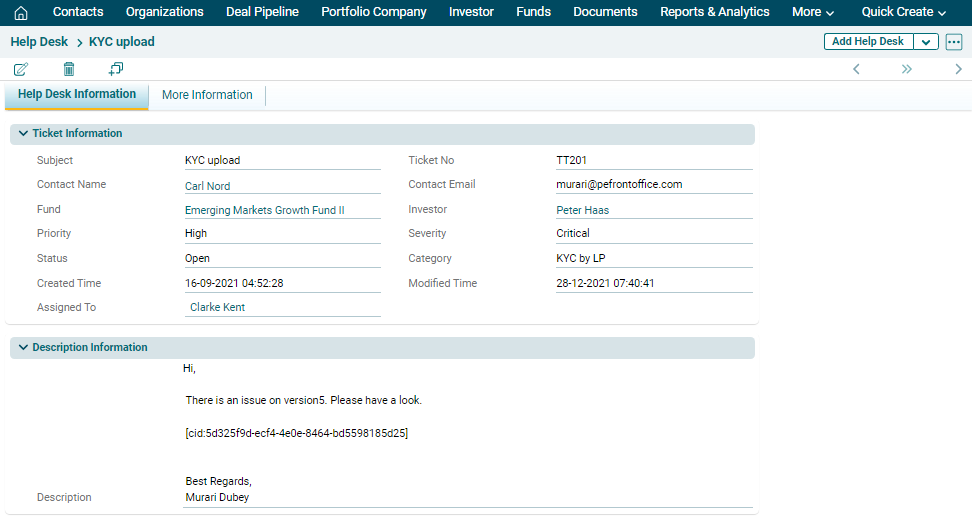Click the duplicate record icon
Viewport: 972px width, 520px height.
[x=116, y=69]
